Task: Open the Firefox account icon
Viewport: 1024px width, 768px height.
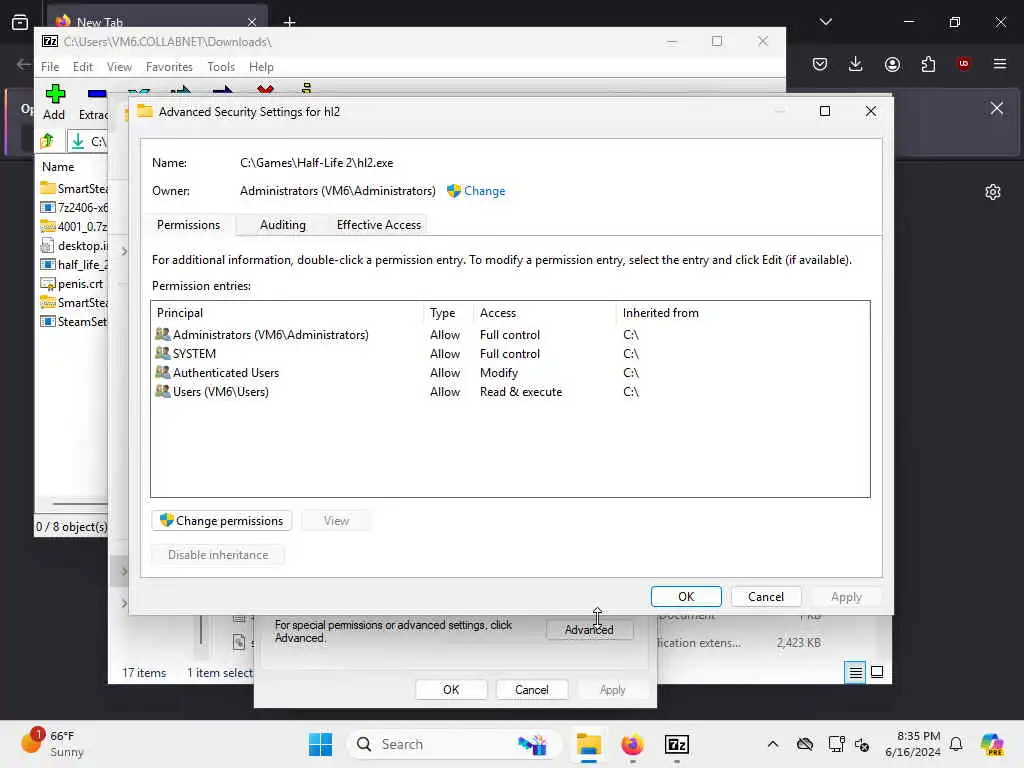Action: pos(892,64)
